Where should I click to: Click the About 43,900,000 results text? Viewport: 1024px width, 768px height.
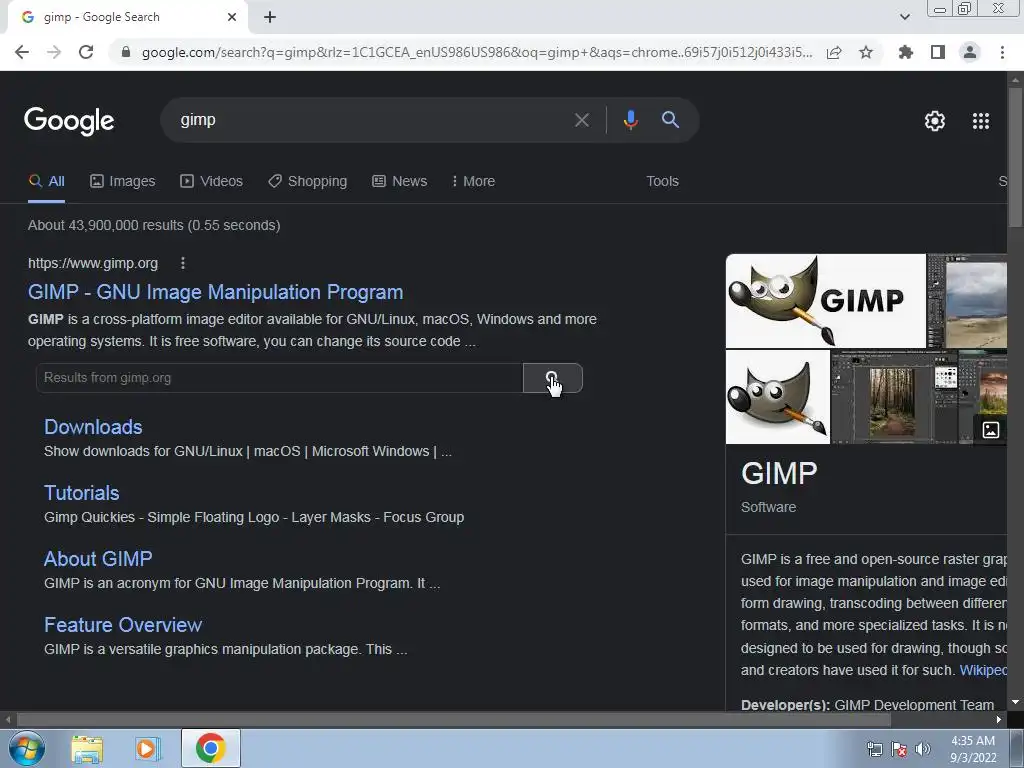[x=154, y=225]
